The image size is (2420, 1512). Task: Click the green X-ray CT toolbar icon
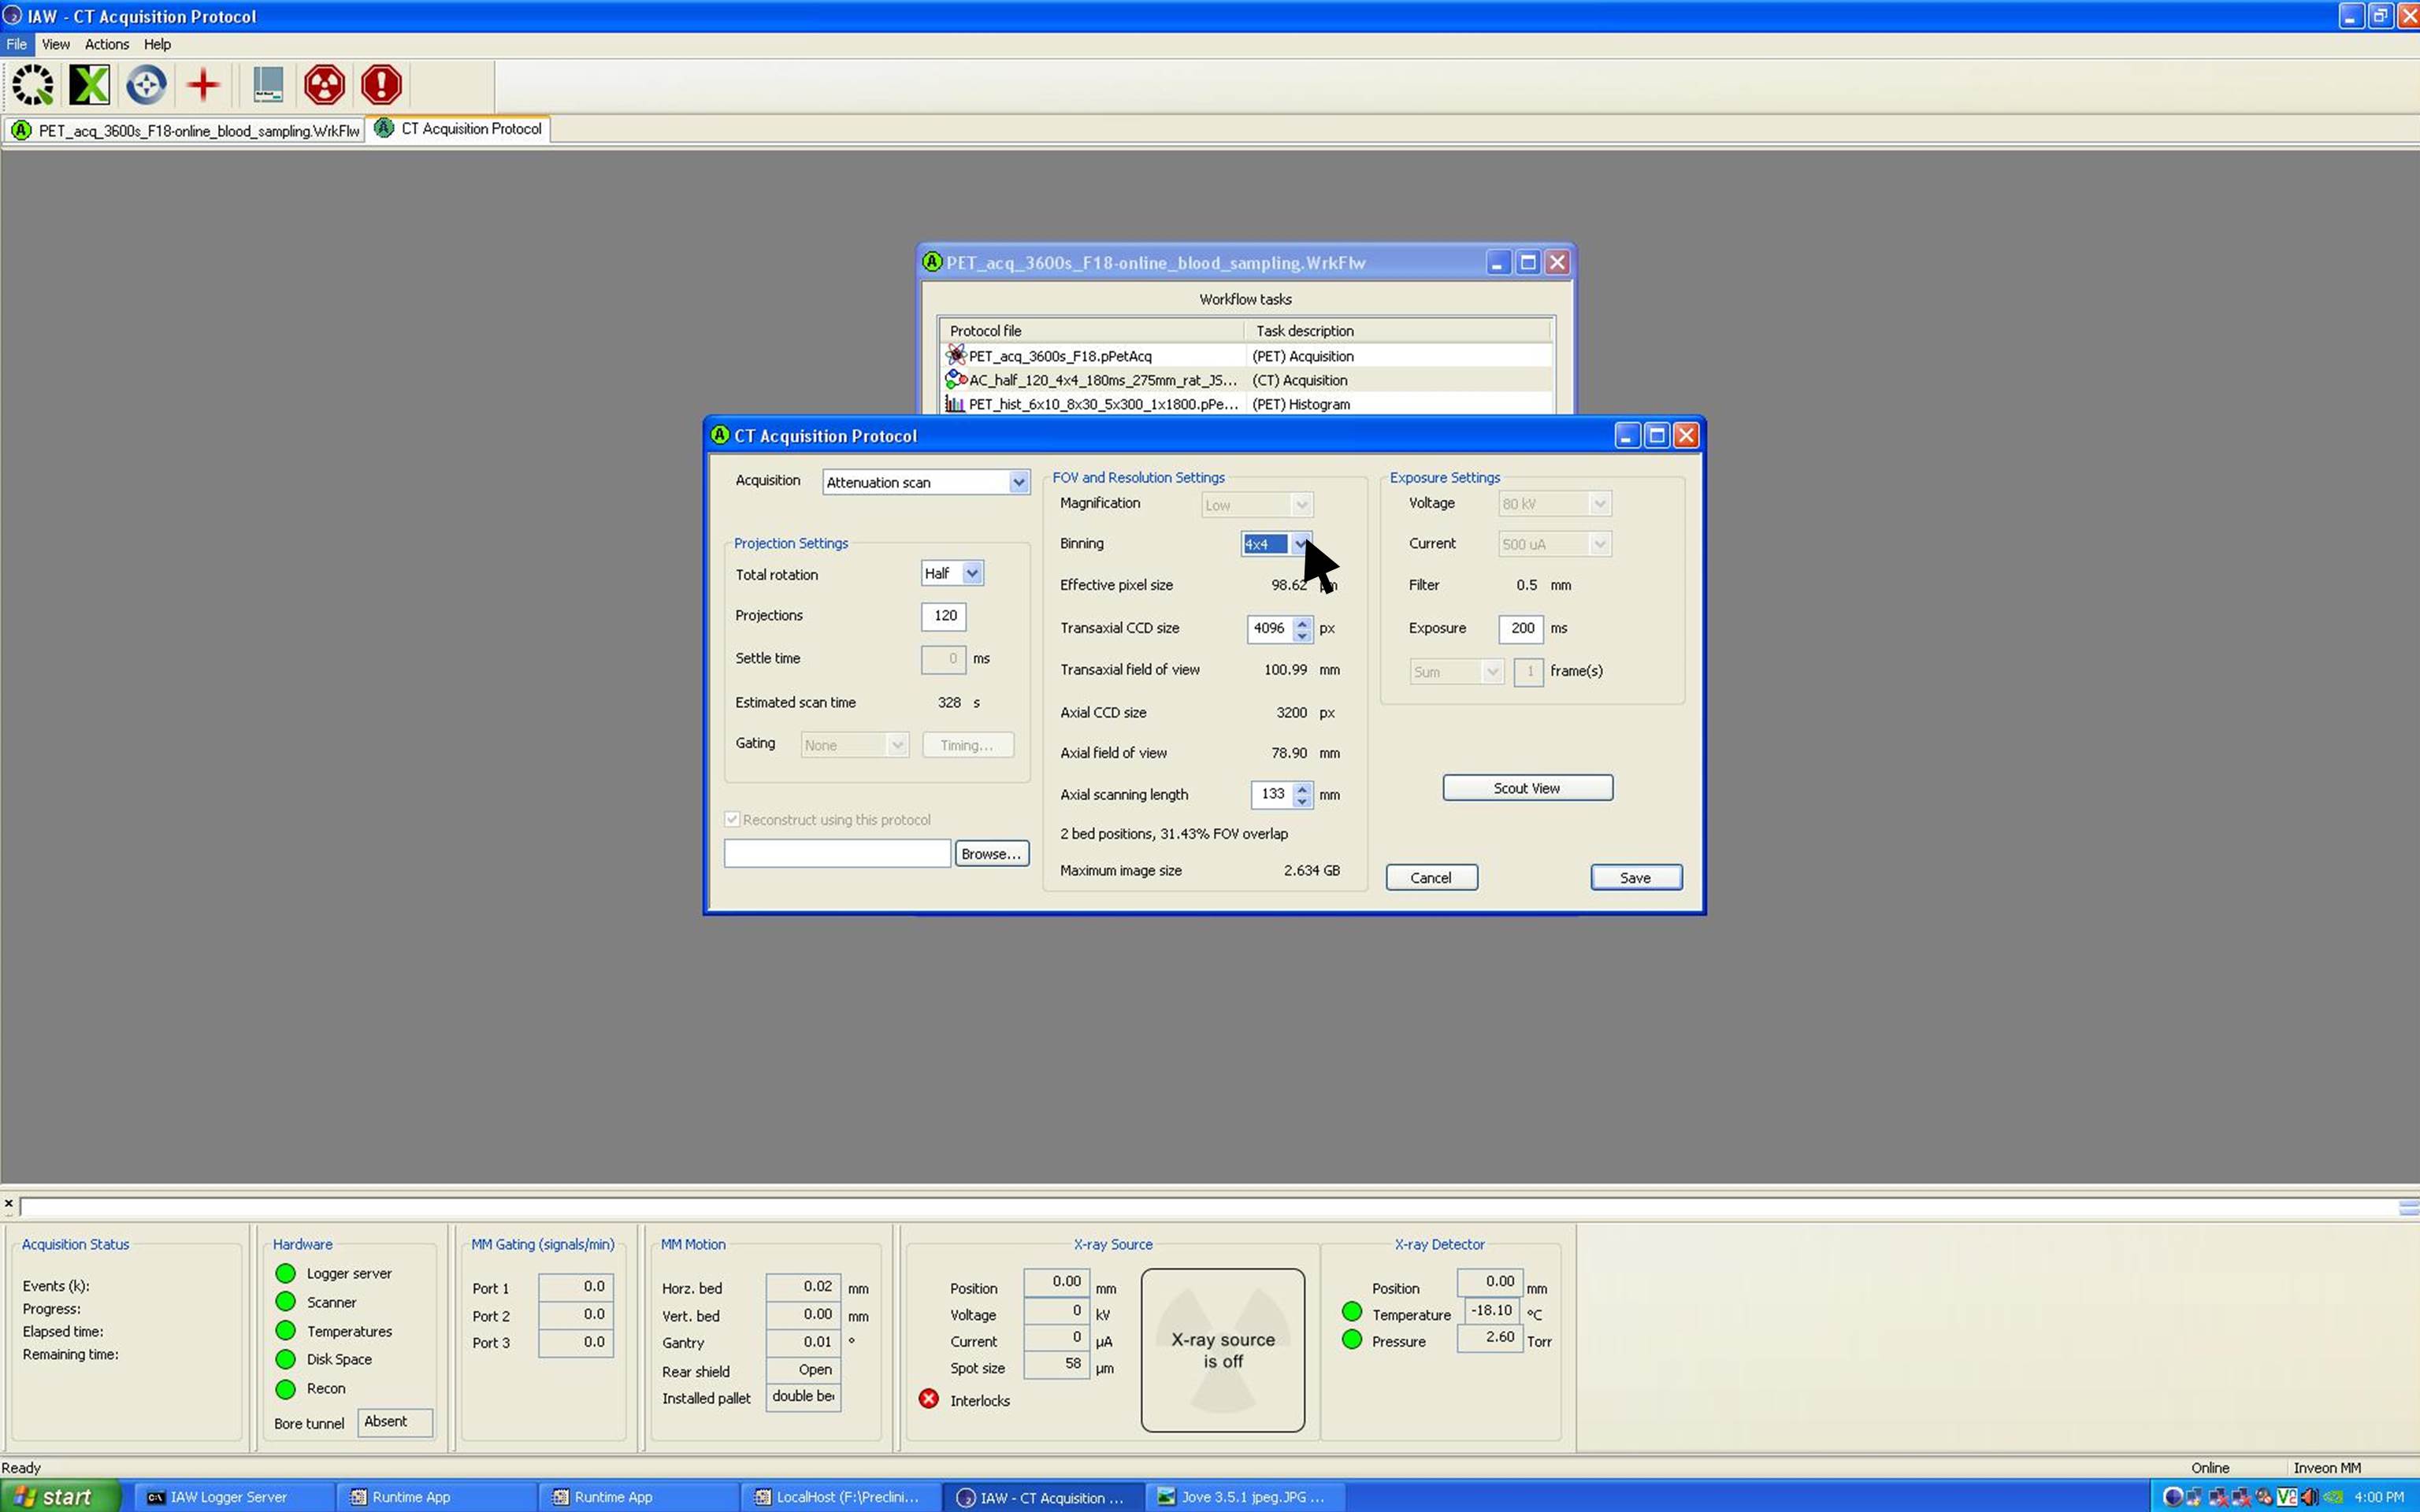point(89,85)
